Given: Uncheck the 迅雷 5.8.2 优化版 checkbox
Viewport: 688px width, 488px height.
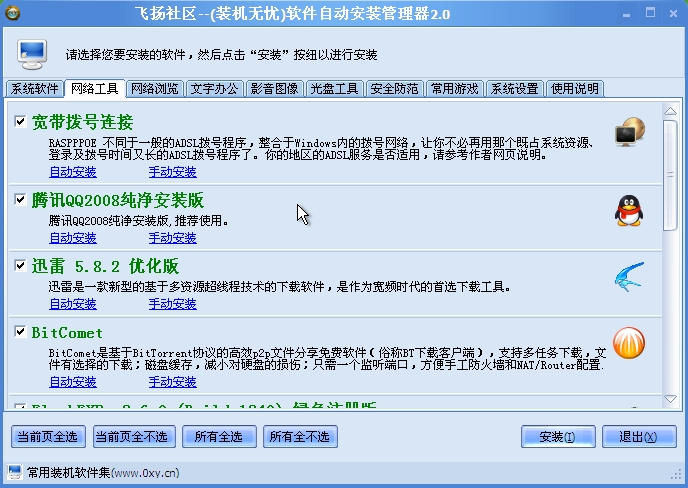Looking at the screenshot, I should pos(20,265).
